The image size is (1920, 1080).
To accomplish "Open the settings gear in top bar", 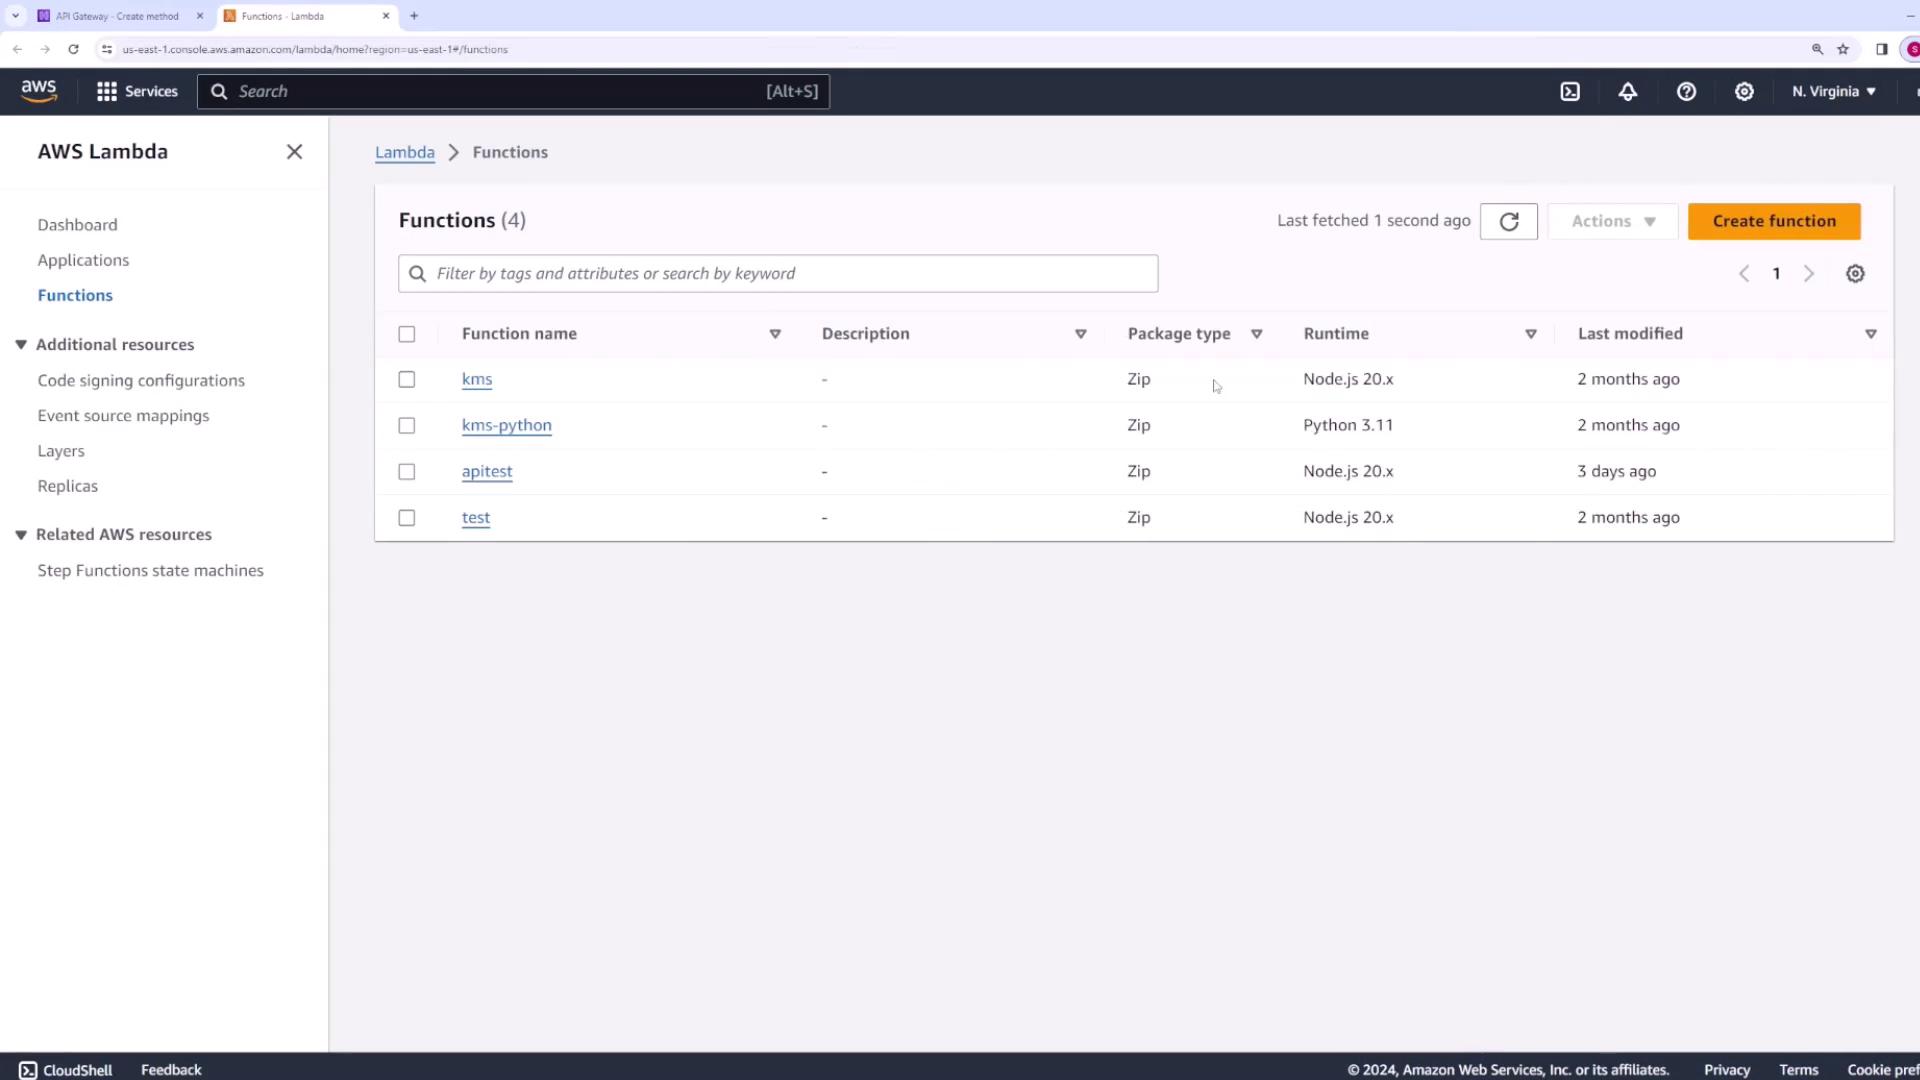I will [x=1744, y=91].
